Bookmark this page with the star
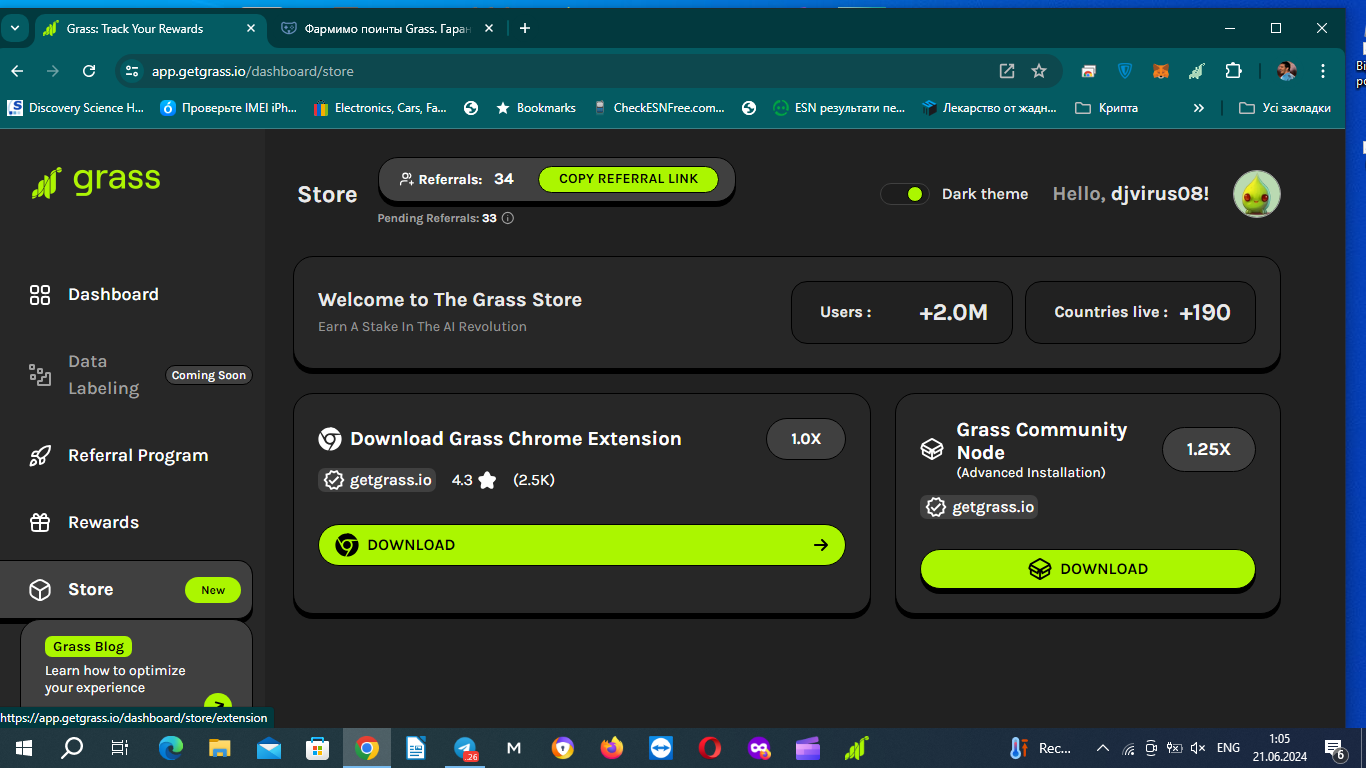Viewport: 1366px width, 768px height. 1039,71
